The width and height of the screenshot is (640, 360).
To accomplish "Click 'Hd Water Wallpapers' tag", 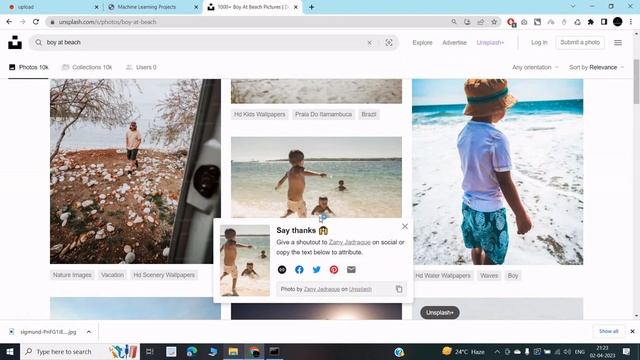I will (x=443, y=276).
